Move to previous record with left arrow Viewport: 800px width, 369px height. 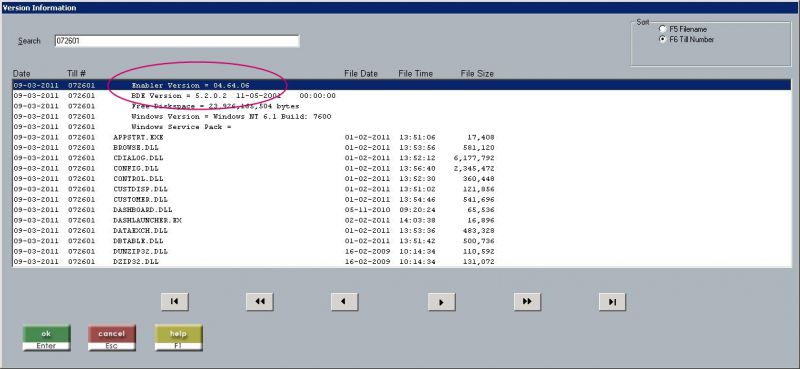(x=344, y=302)
